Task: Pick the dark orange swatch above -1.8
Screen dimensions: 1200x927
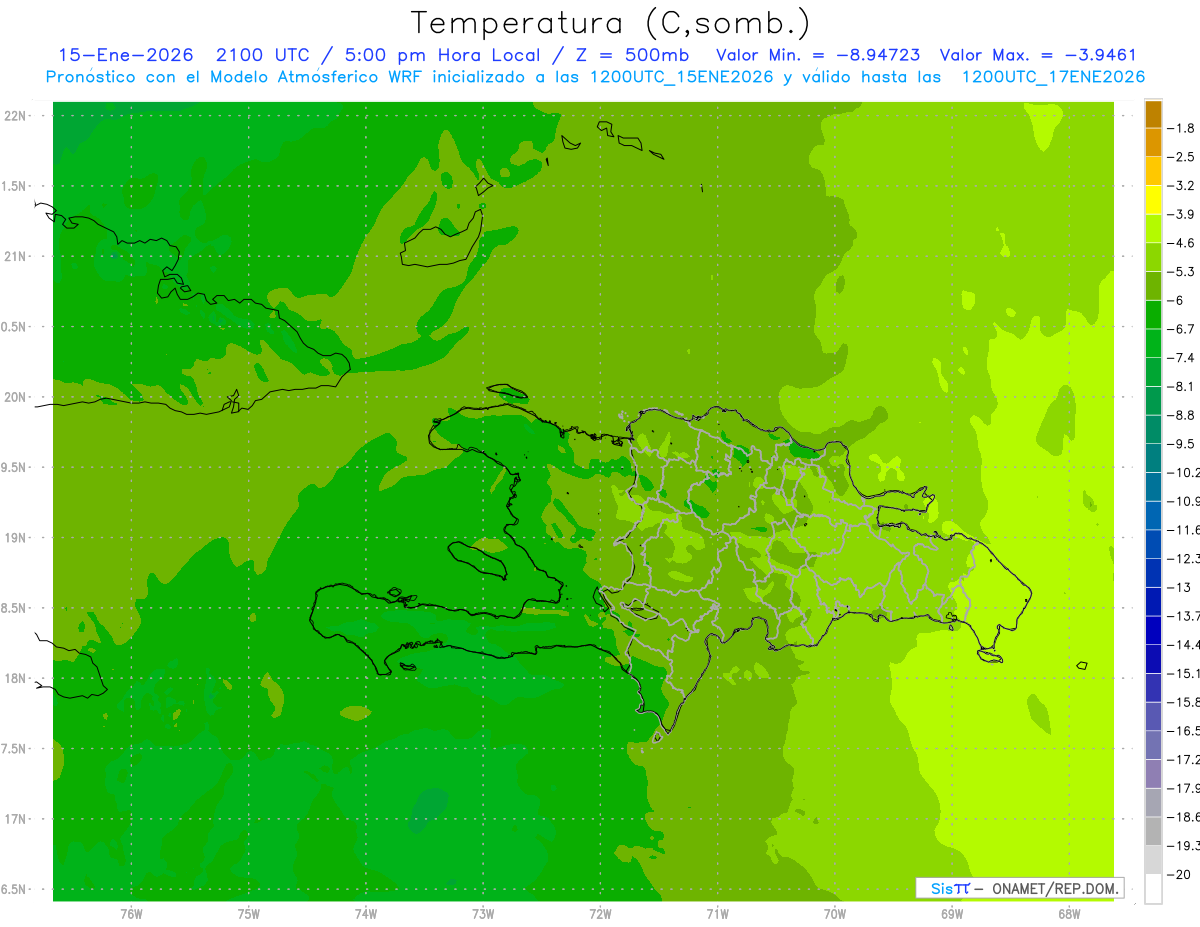Action: pos(1153,114)
